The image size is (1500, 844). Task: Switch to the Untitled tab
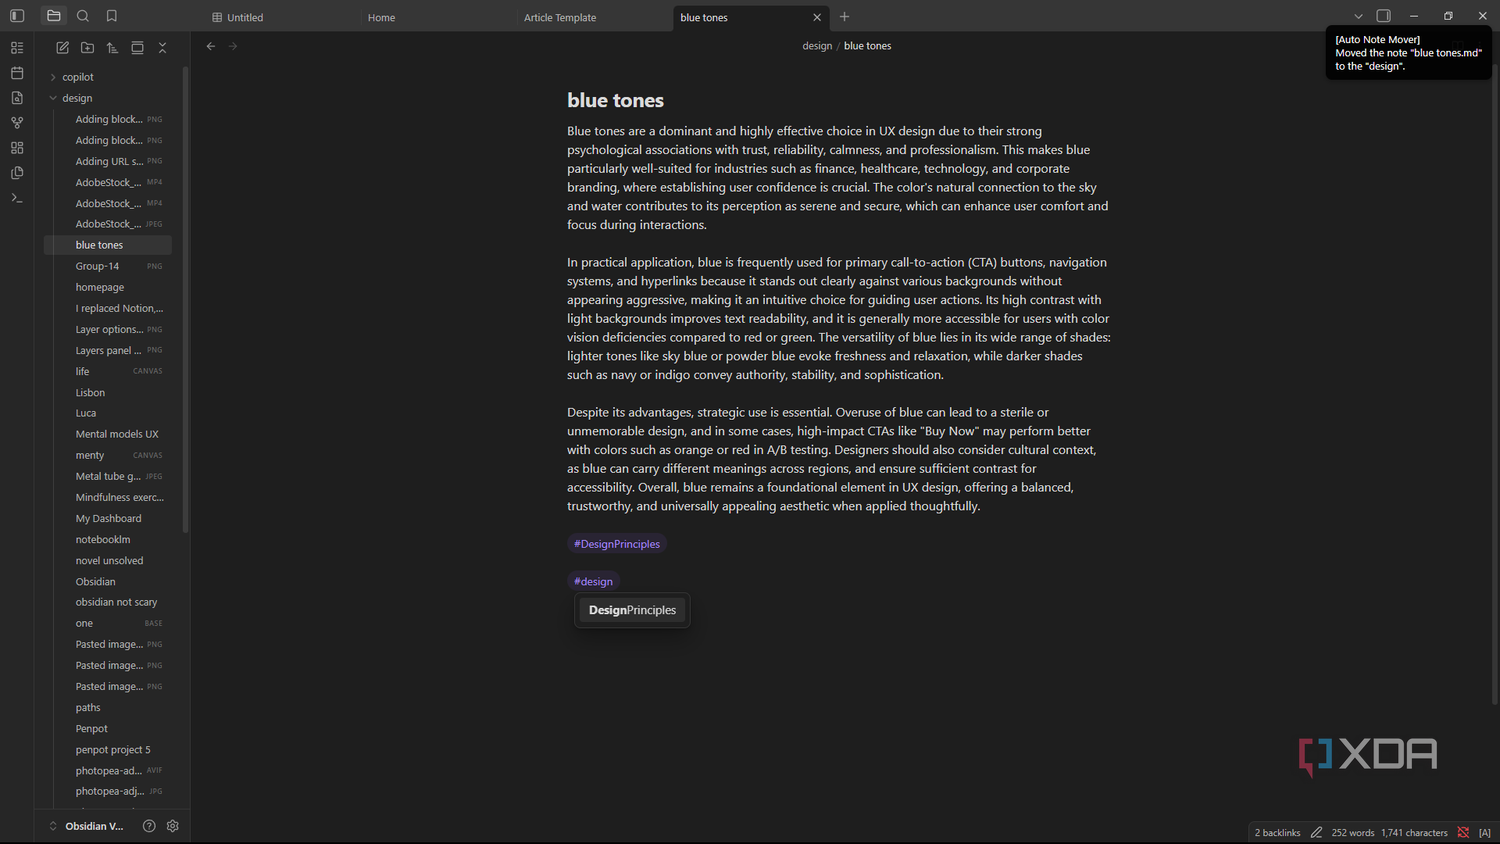coord(245,18)
